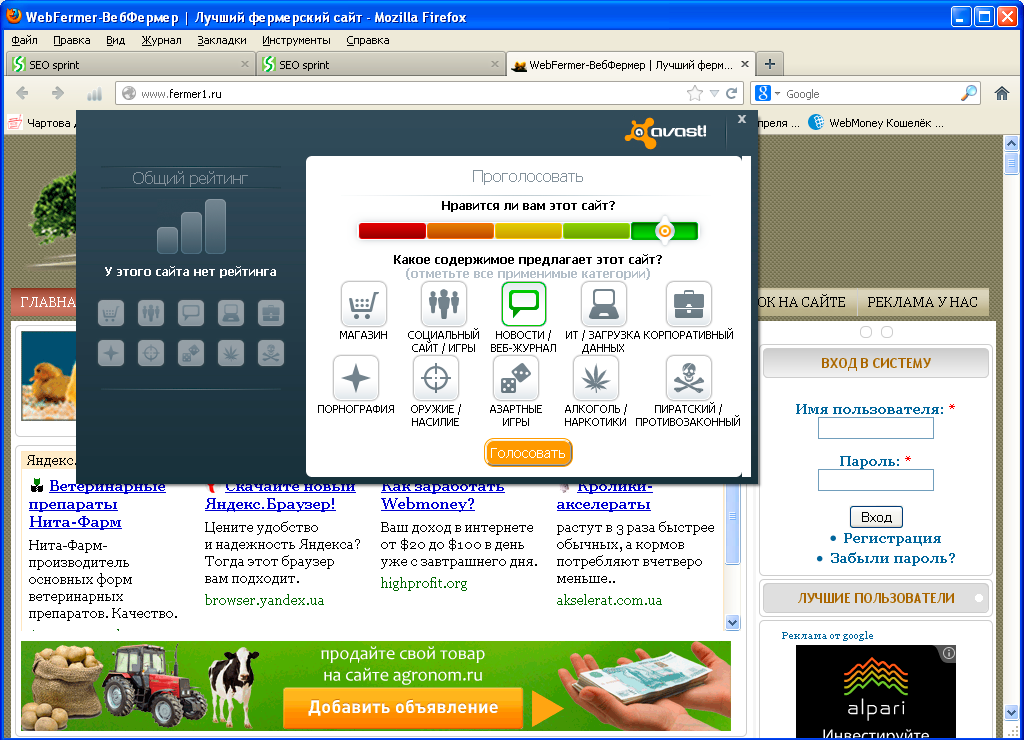Image resolution: width=1024 pixels, height=740 pixels.
Task: Open the Файл menu
Action: [x=24, y=40]
